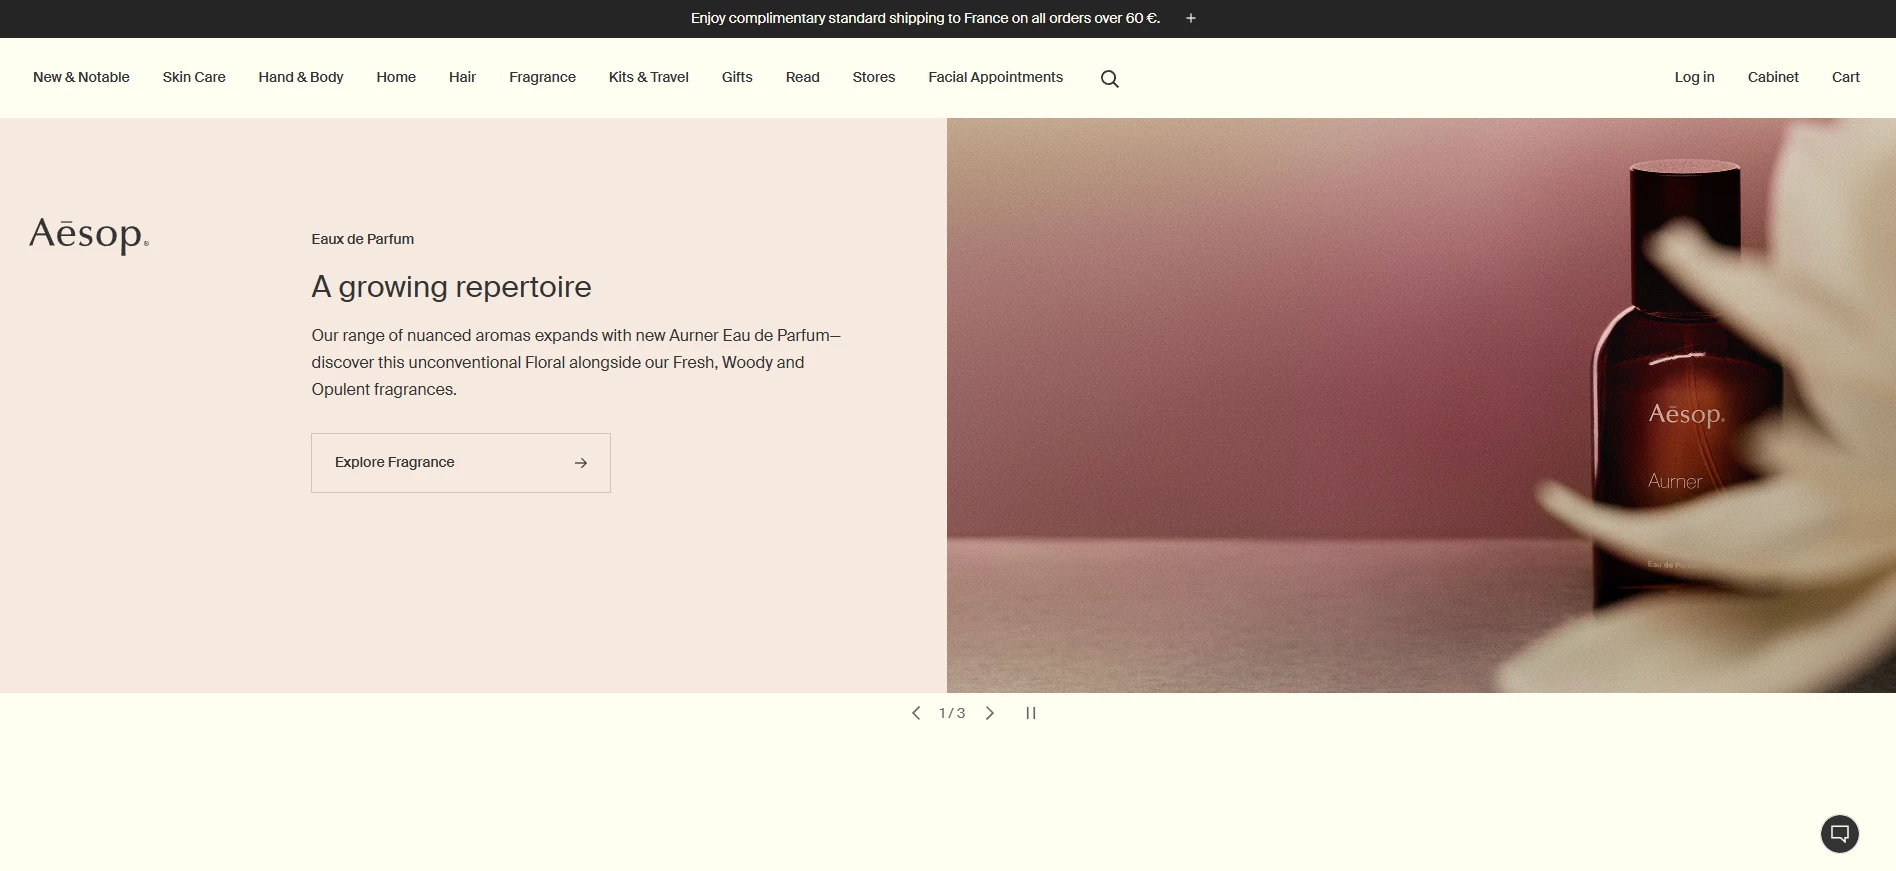Open the Home menu
The width and height of the screenshot is (1896, 871).
click(x=396, y=77)
